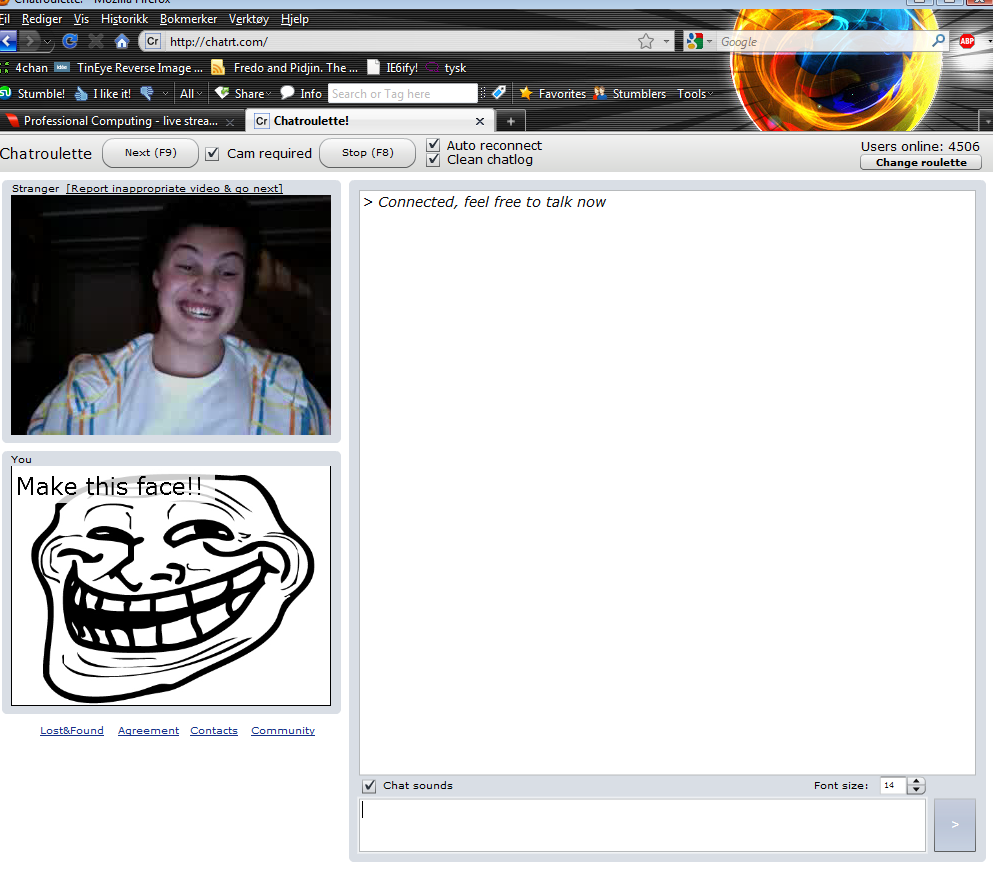This screenshot has height=877, width=993.
Task: Click the browser Forward arrow button
Action: (28, 42)
